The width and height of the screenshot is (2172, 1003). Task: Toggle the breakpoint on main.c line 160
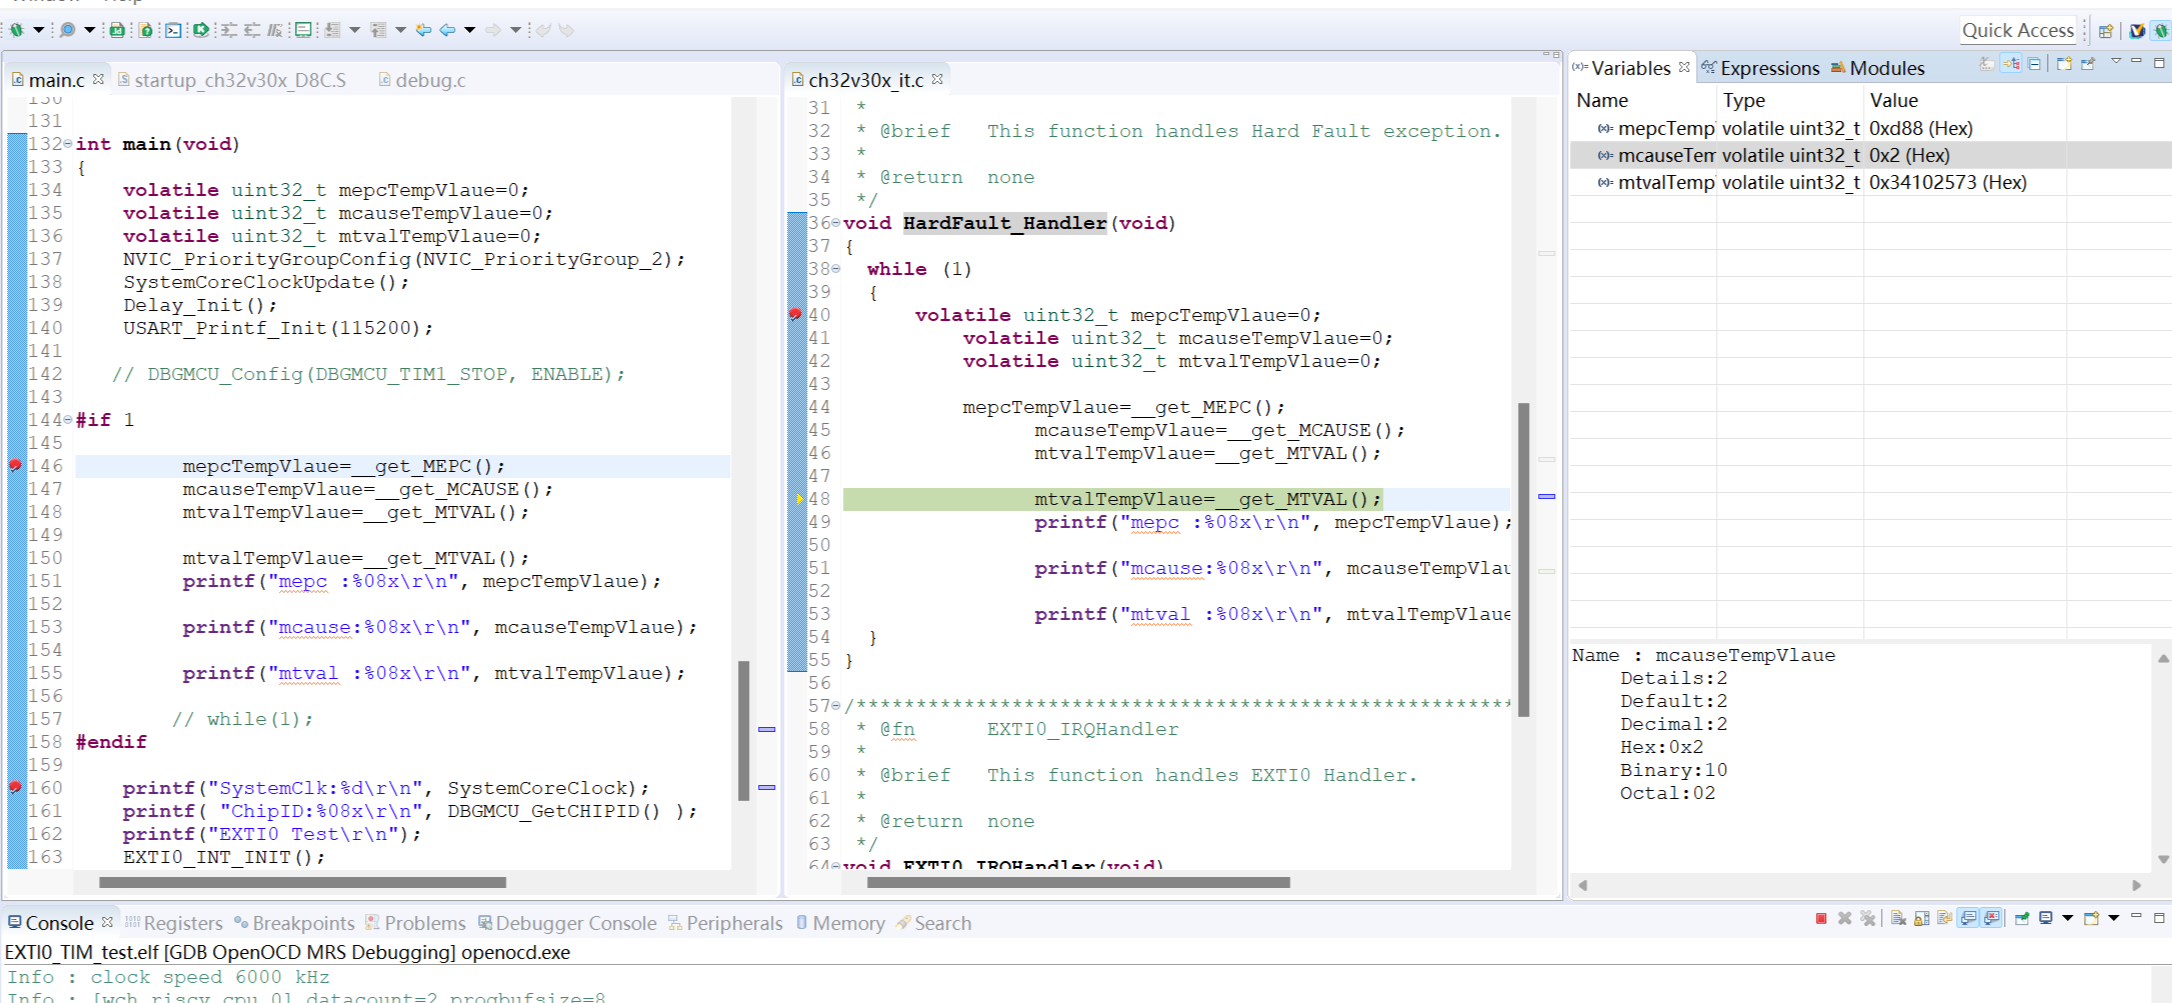(15, 787)
